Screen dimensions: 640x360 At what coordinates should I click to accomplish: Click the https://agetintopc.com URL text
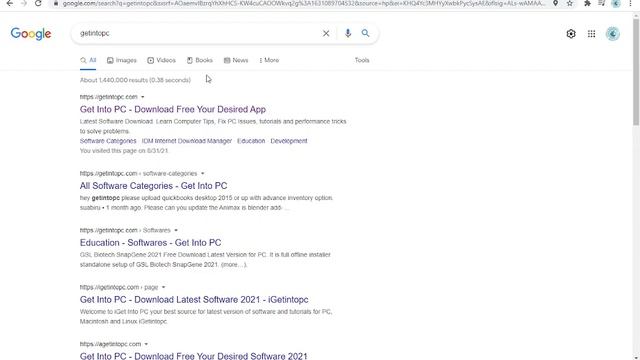(x=110, y=344)
